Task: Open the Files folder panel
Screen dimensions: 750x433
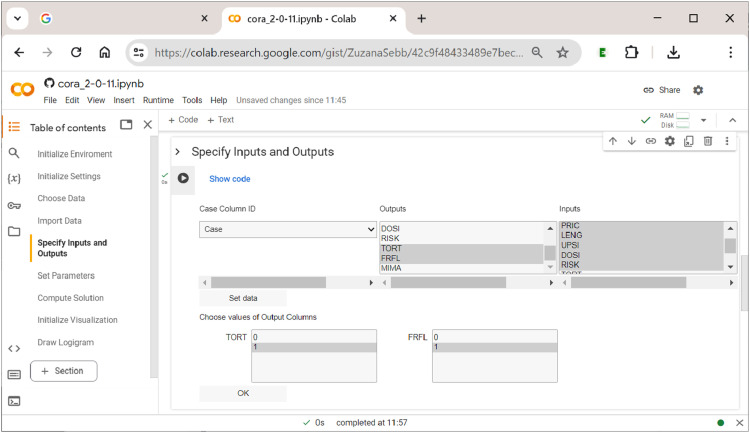Action: click(x=14, y=232)
